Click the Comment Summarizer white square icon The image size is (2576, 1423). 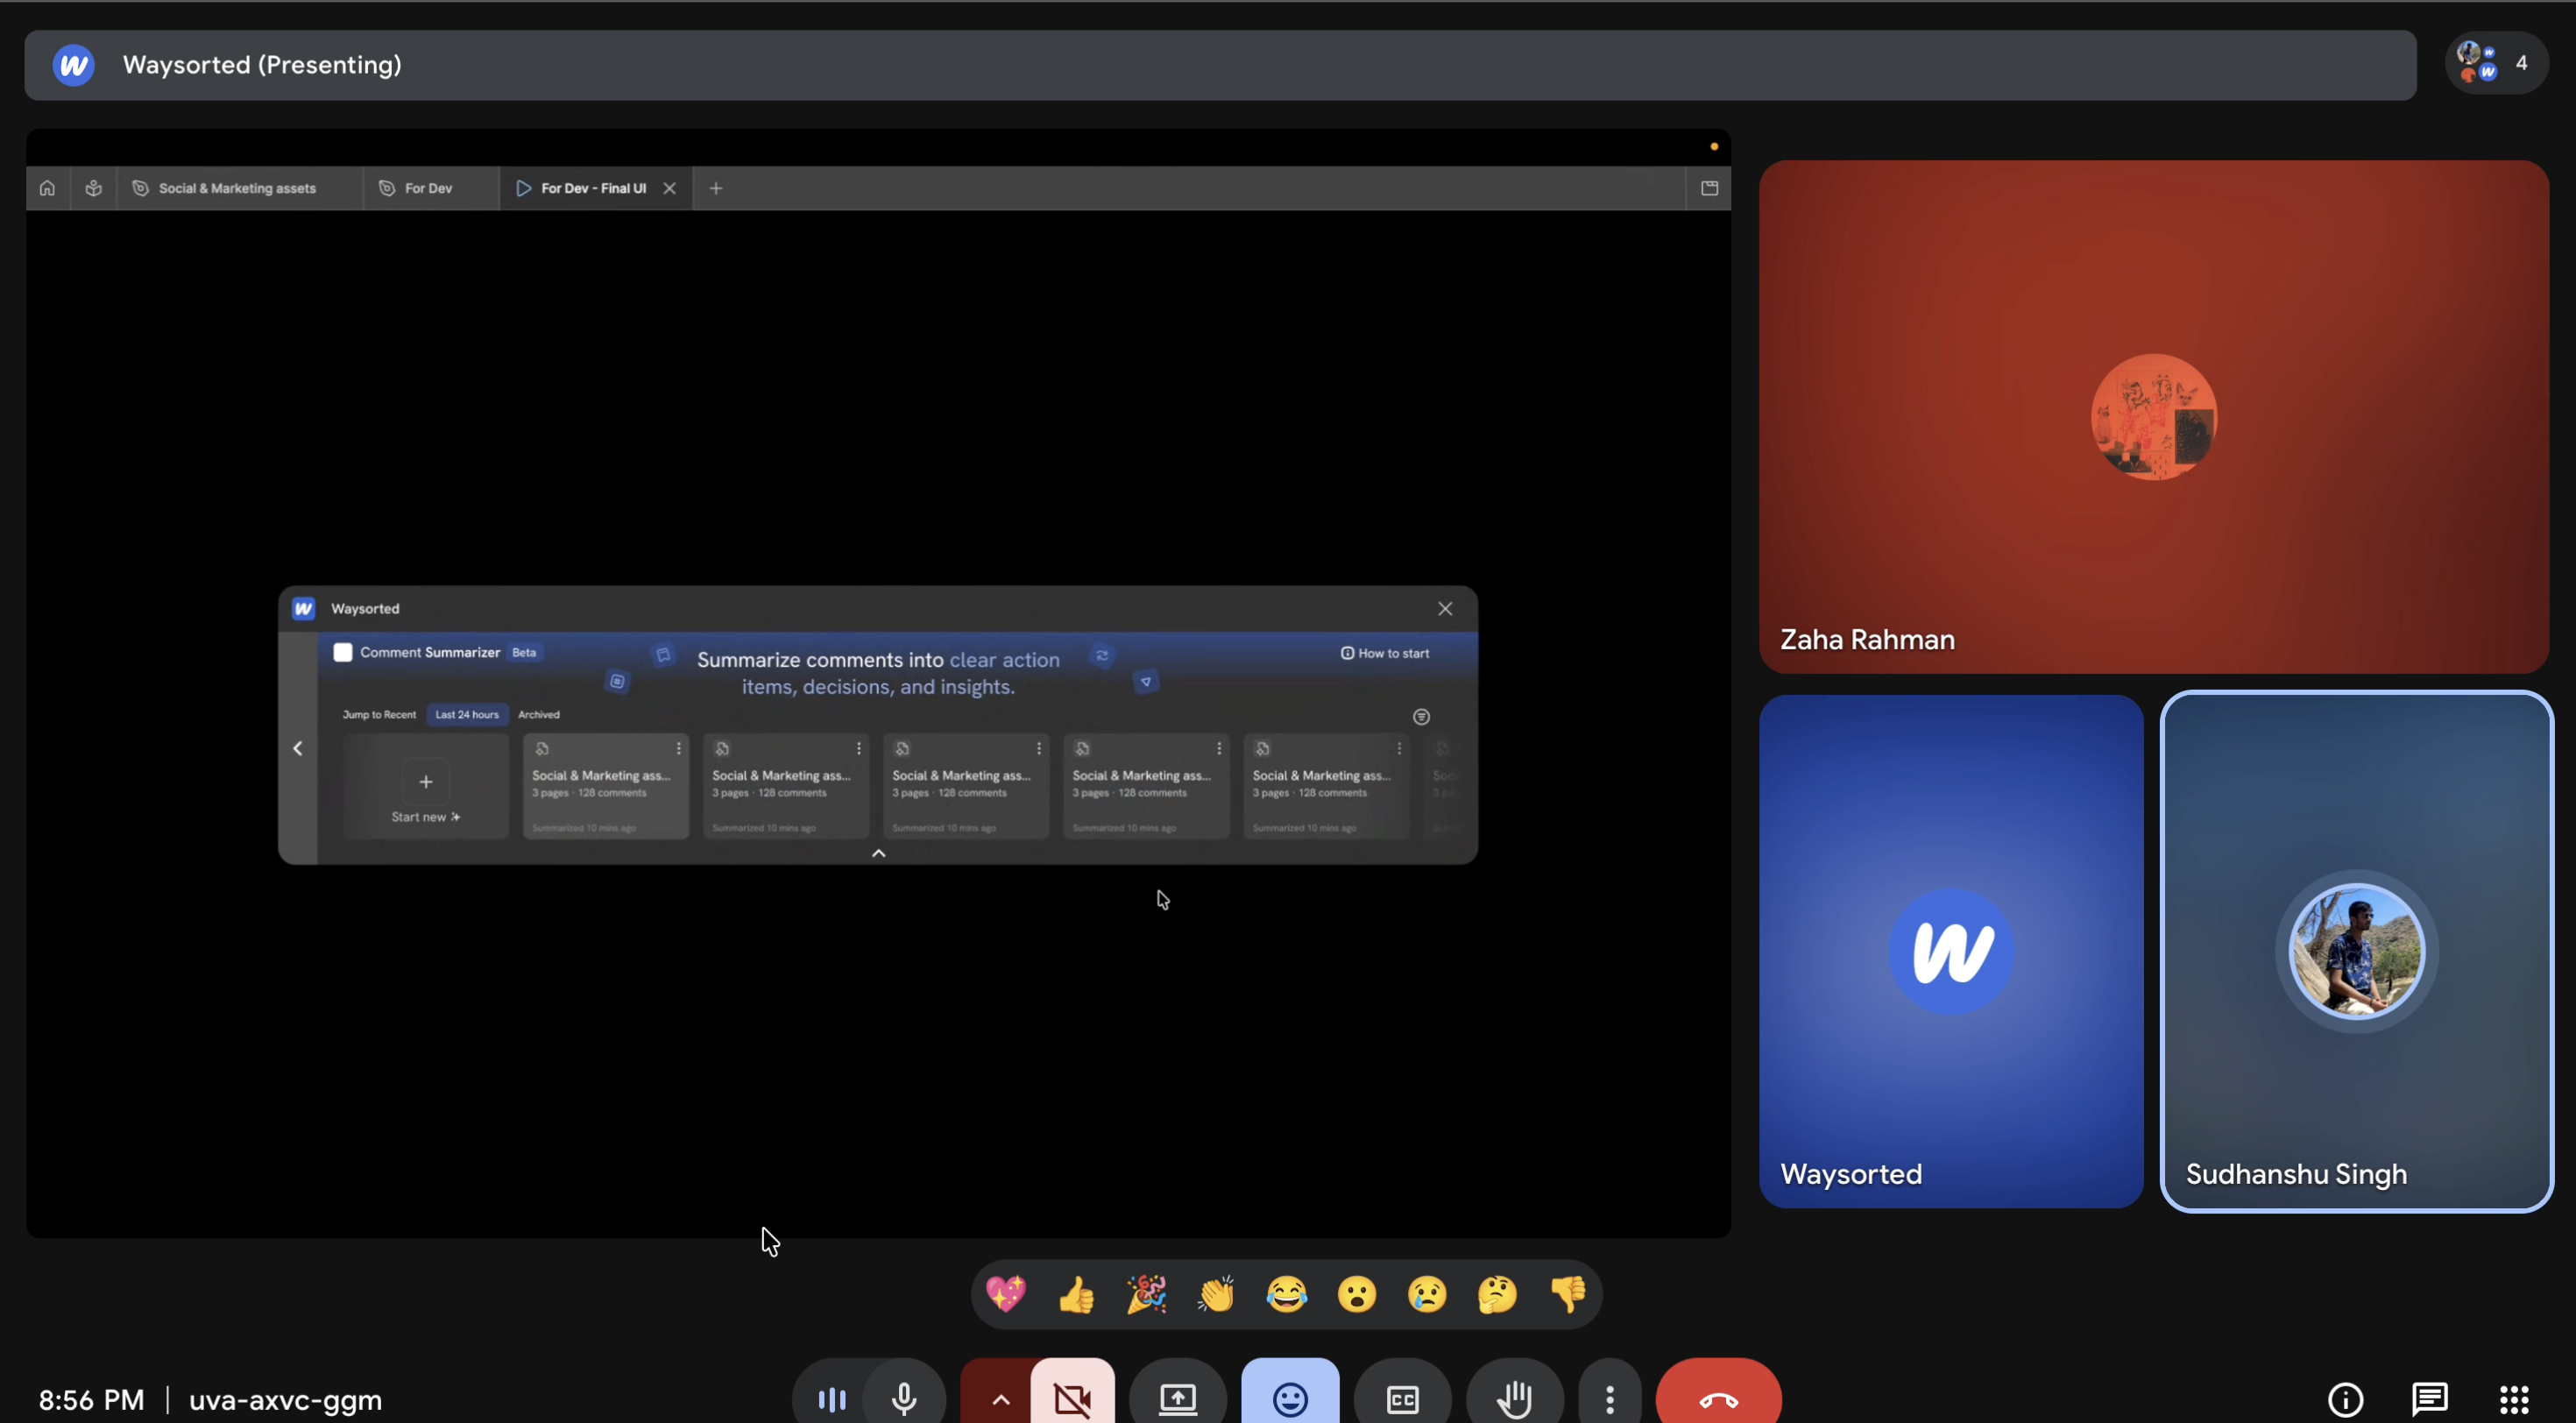(x=342, y=652)
